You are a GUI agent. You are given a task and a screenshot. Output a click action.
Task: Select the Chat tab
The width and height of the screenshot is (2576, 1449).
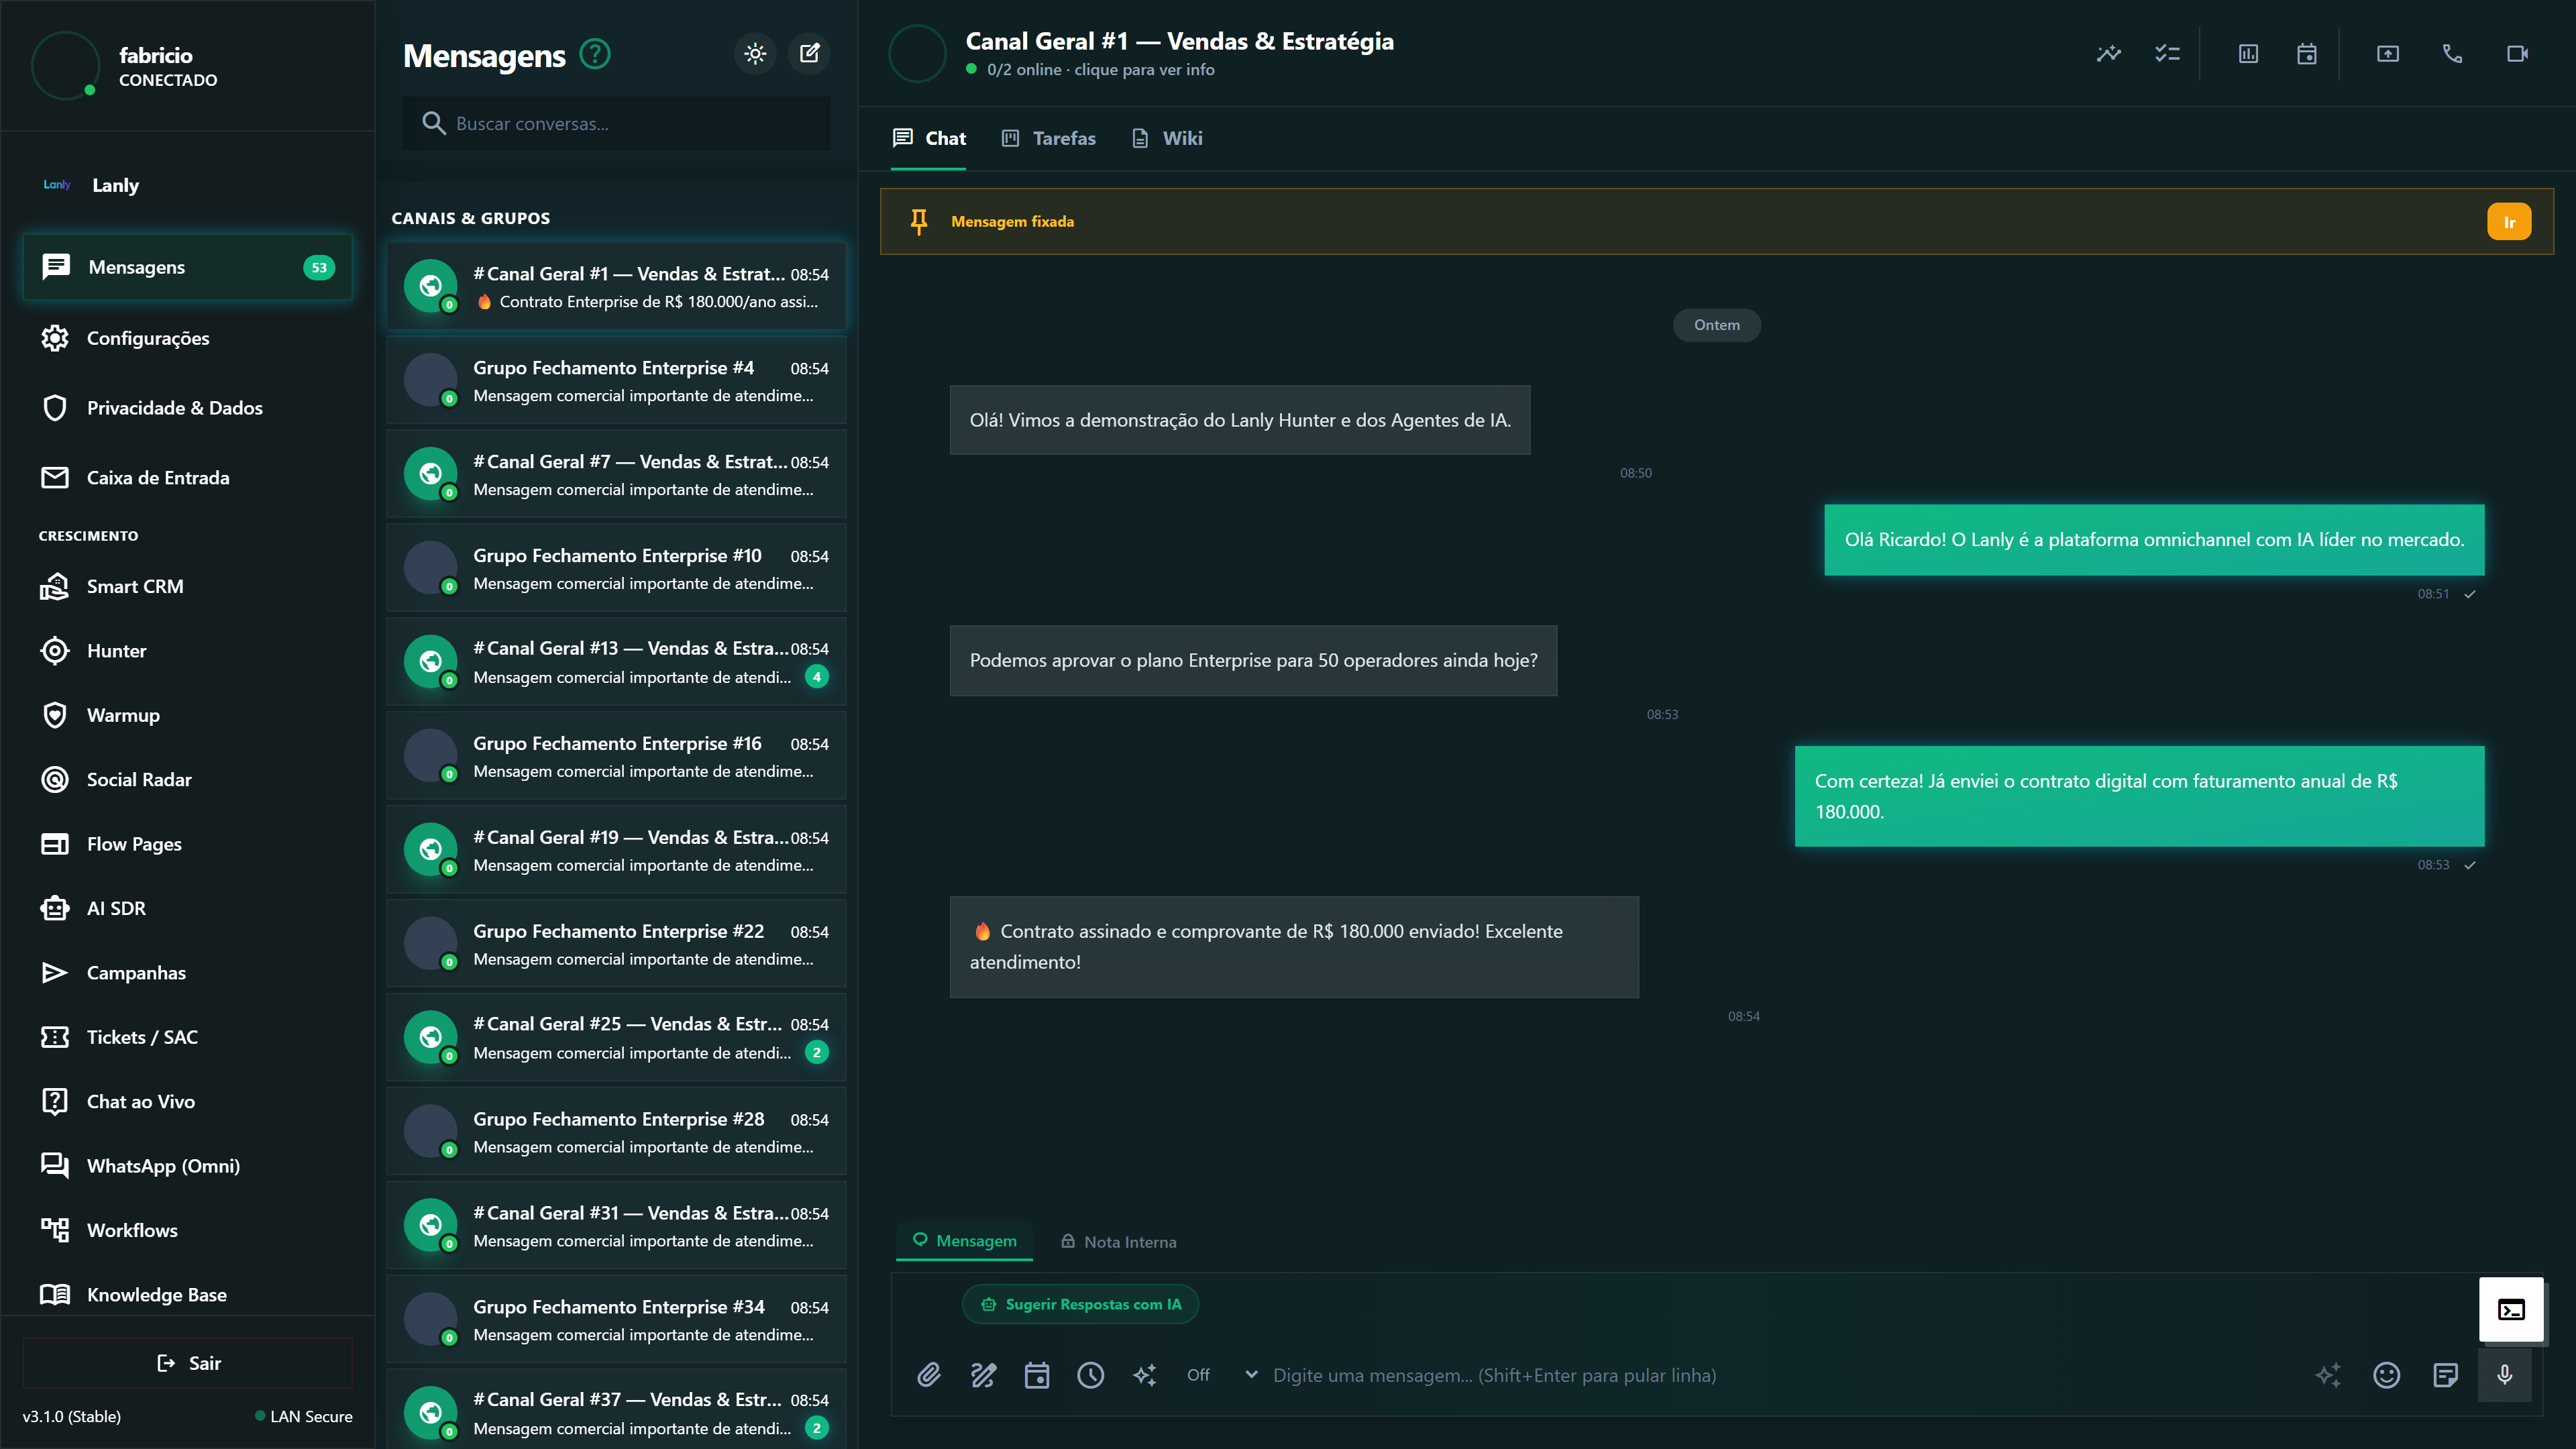point(929,138)
